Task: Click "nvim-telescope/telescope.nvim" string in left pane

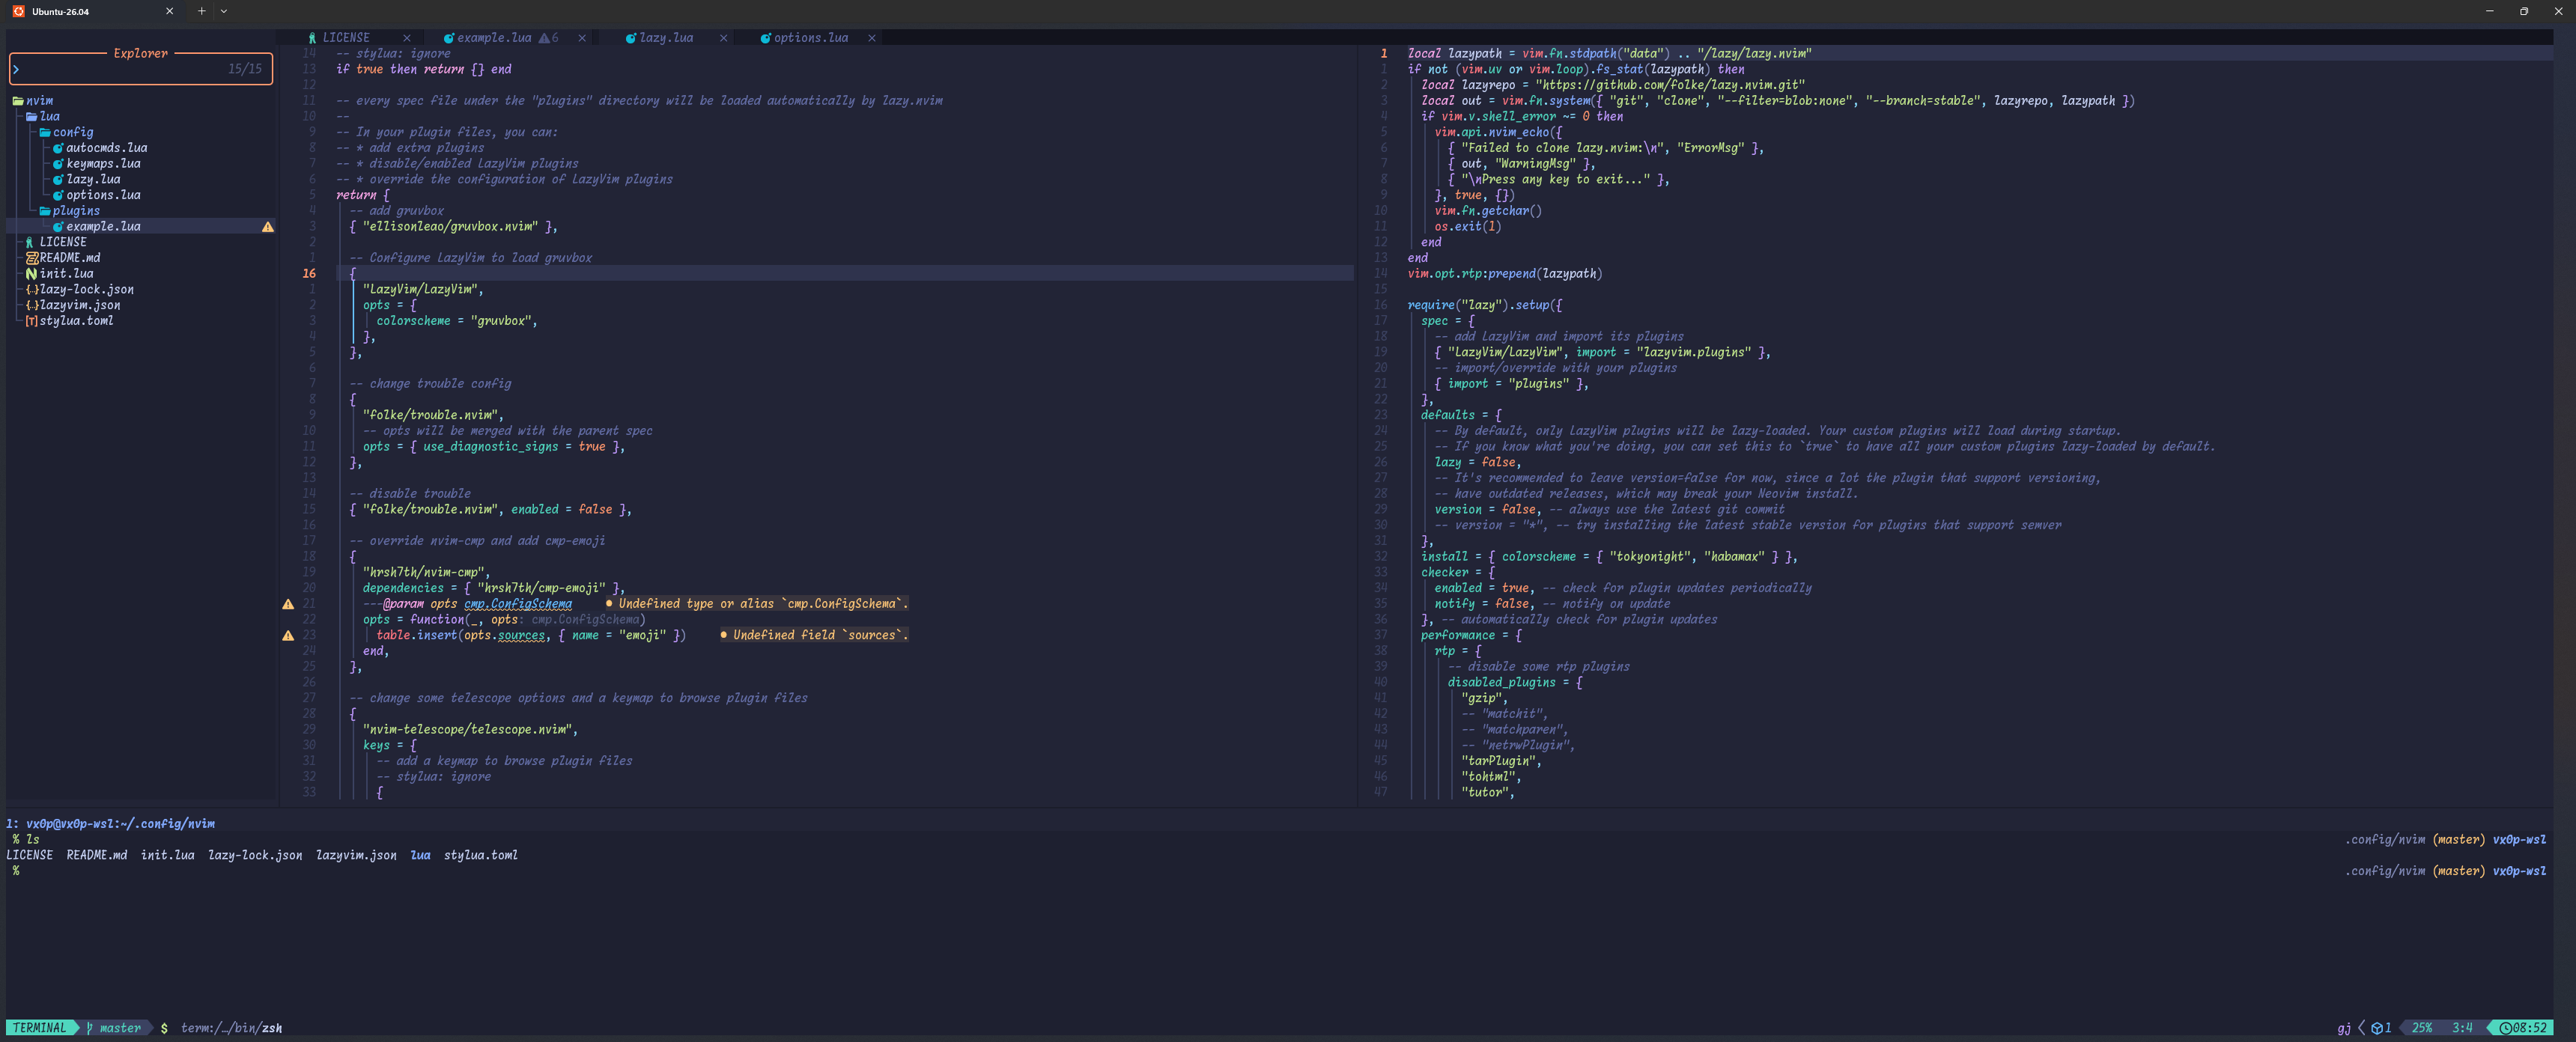Action: 467,730
